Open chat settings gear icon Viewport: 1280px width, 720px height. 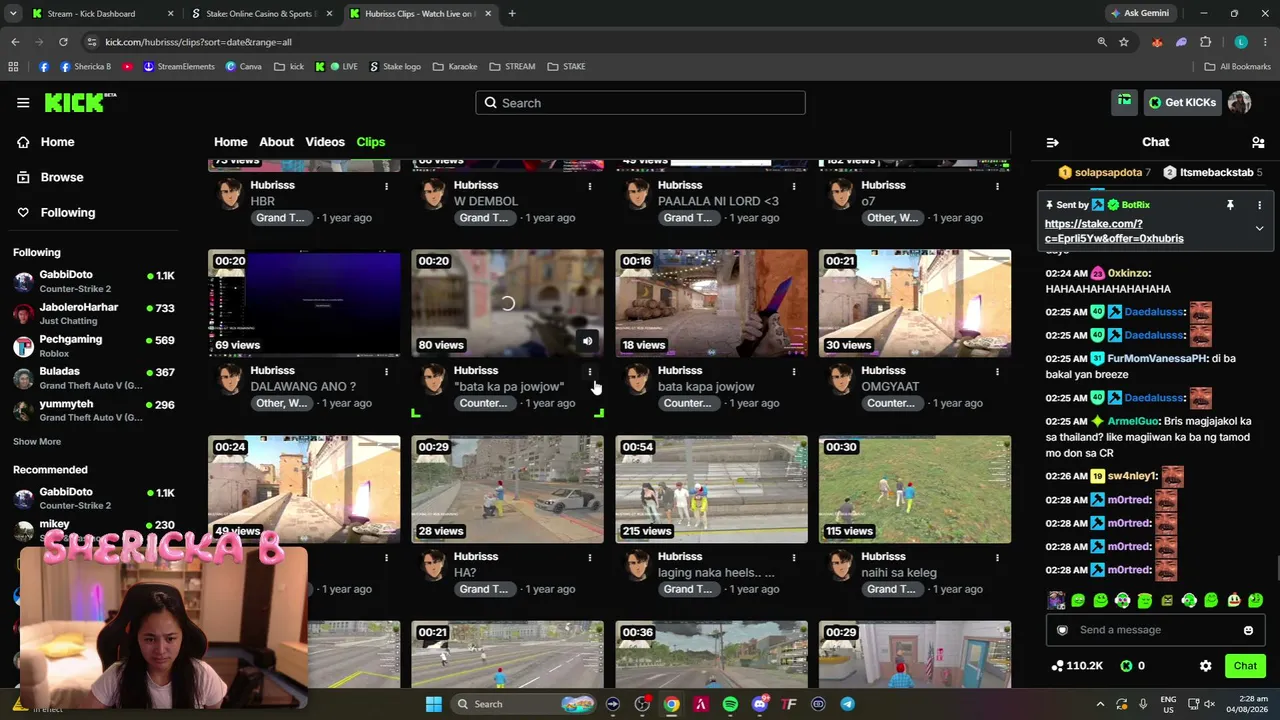click(1206, 666)
